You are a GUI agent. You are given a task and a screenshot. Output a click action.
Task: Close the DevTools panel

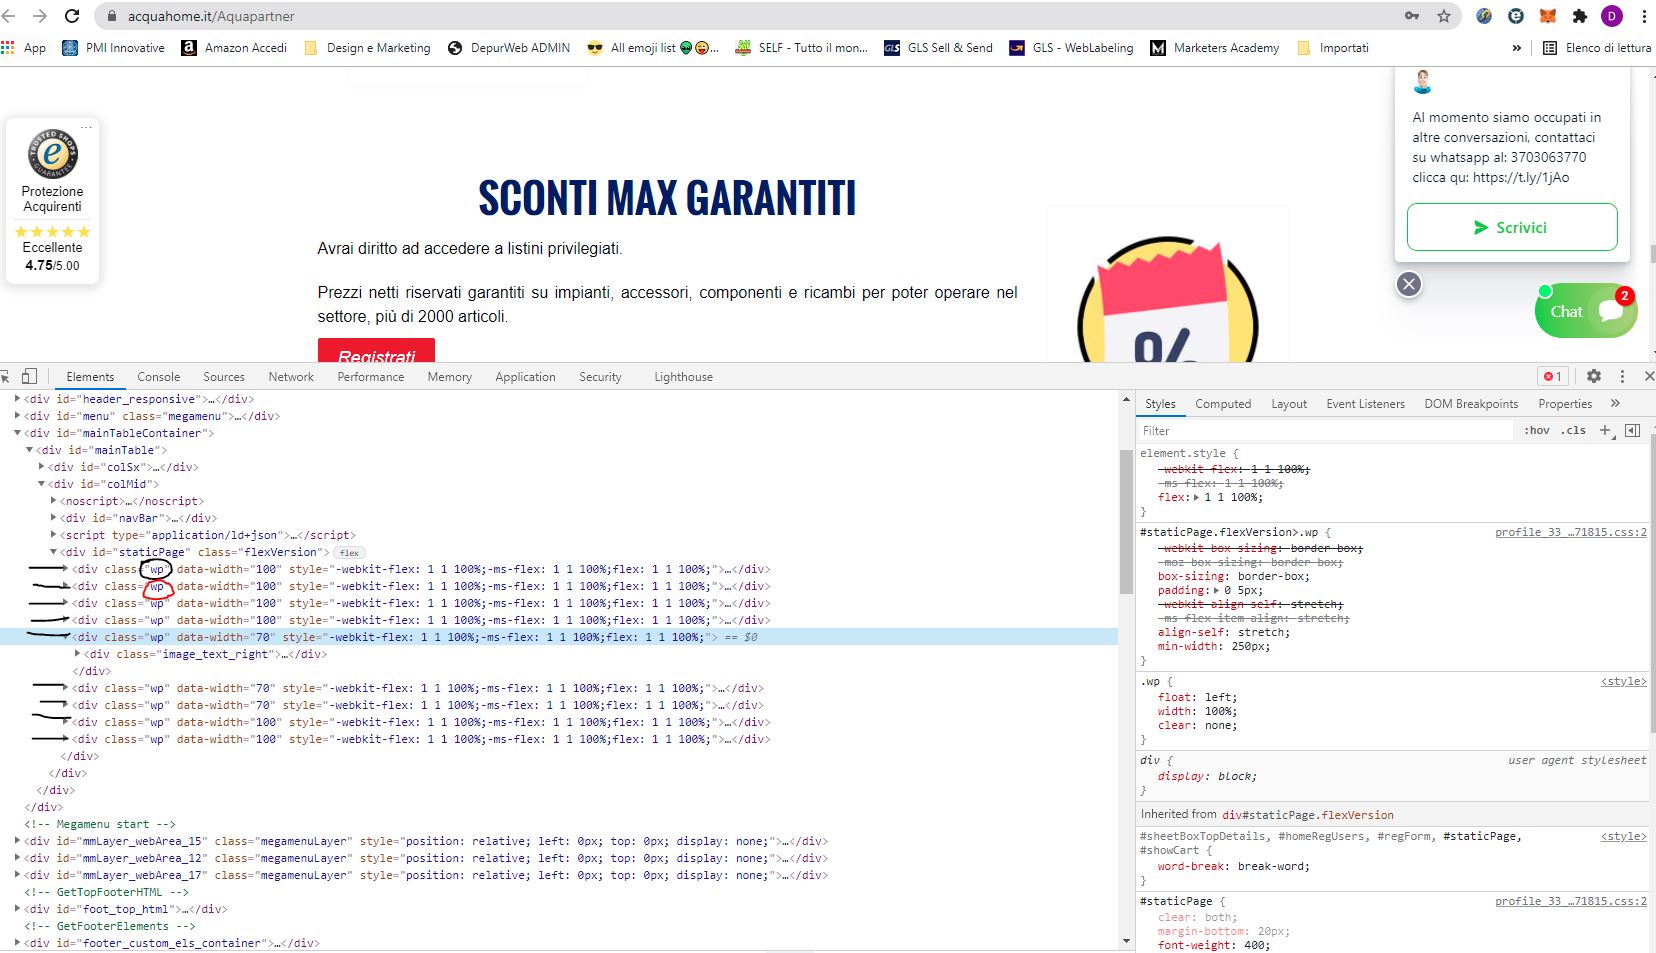[x=1649, y=376]
